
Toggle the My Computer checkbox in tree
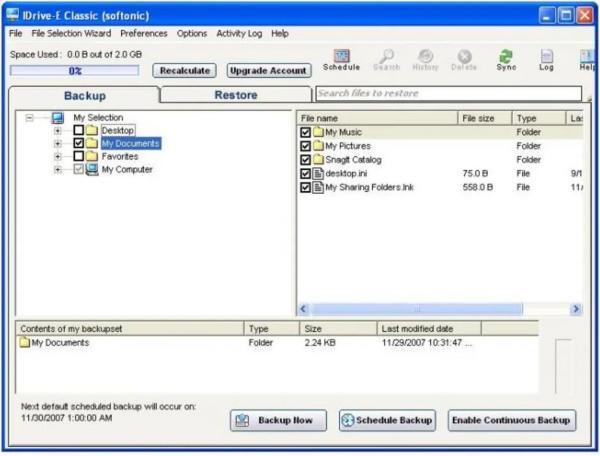[78, 169]
